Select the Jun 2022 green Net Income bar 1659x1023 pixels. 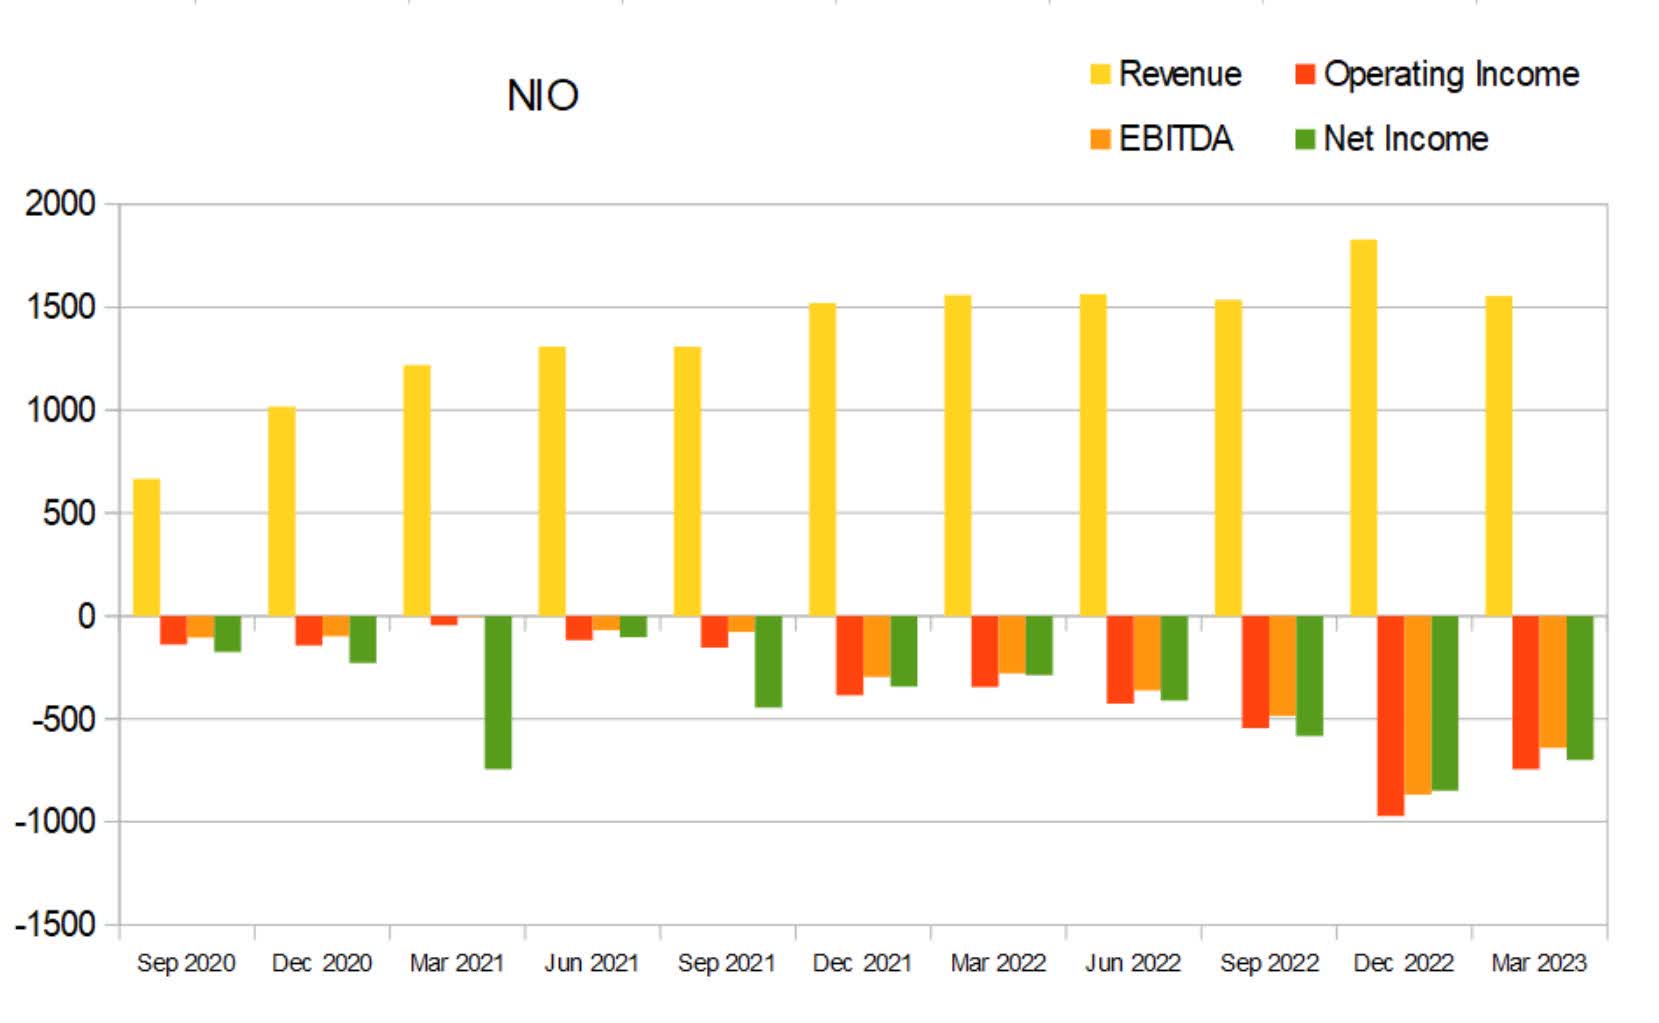coord(1174,658)
